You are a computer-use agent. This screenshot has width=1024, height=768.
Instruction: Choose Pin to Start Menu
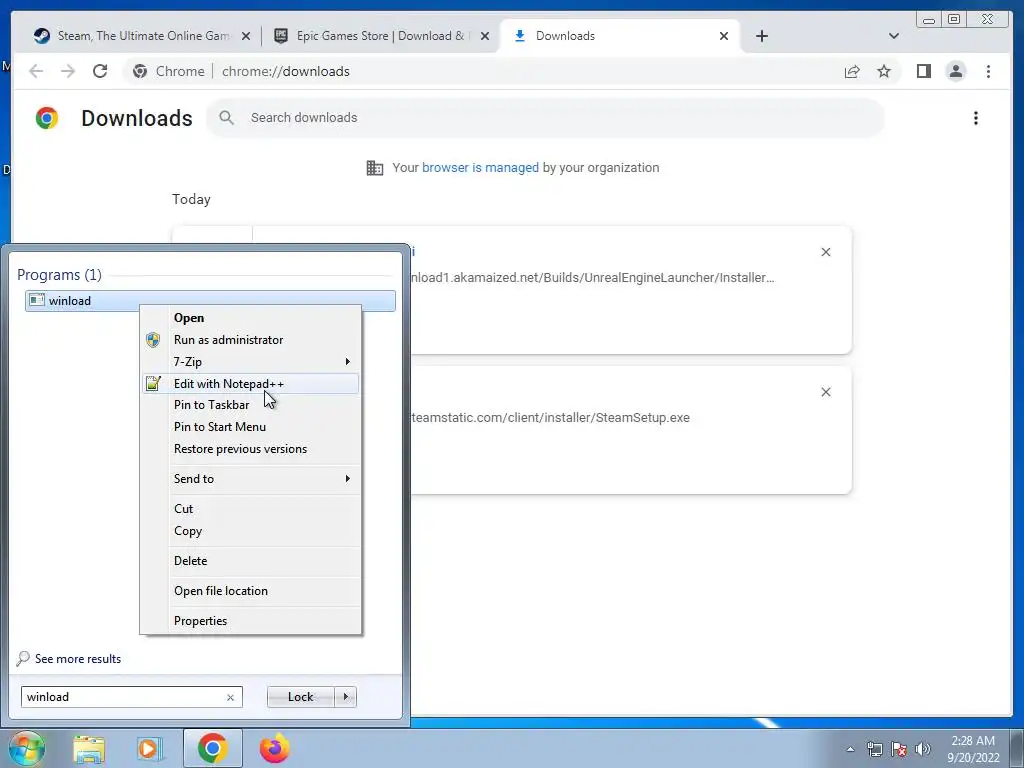(x=251, y=427)
